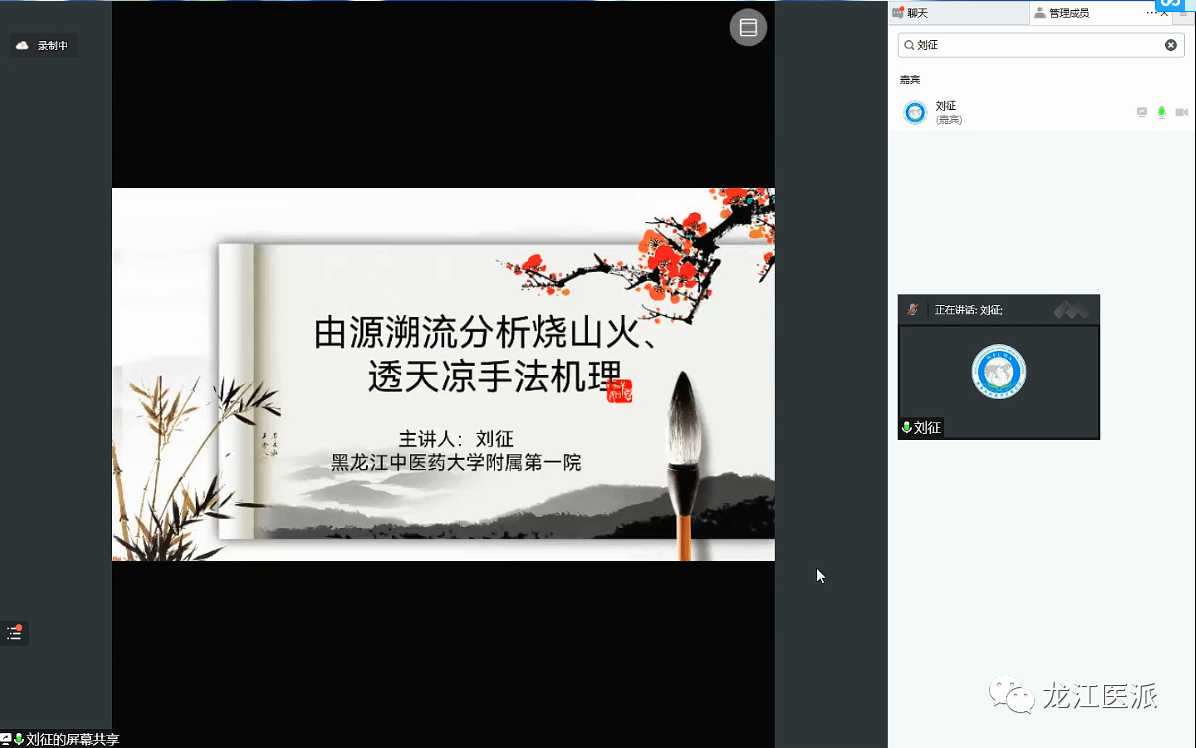This screenshot has height=748, width=1196.
Task: Click 刘征's avatar in the member list
Action: [x=914, y=112]
